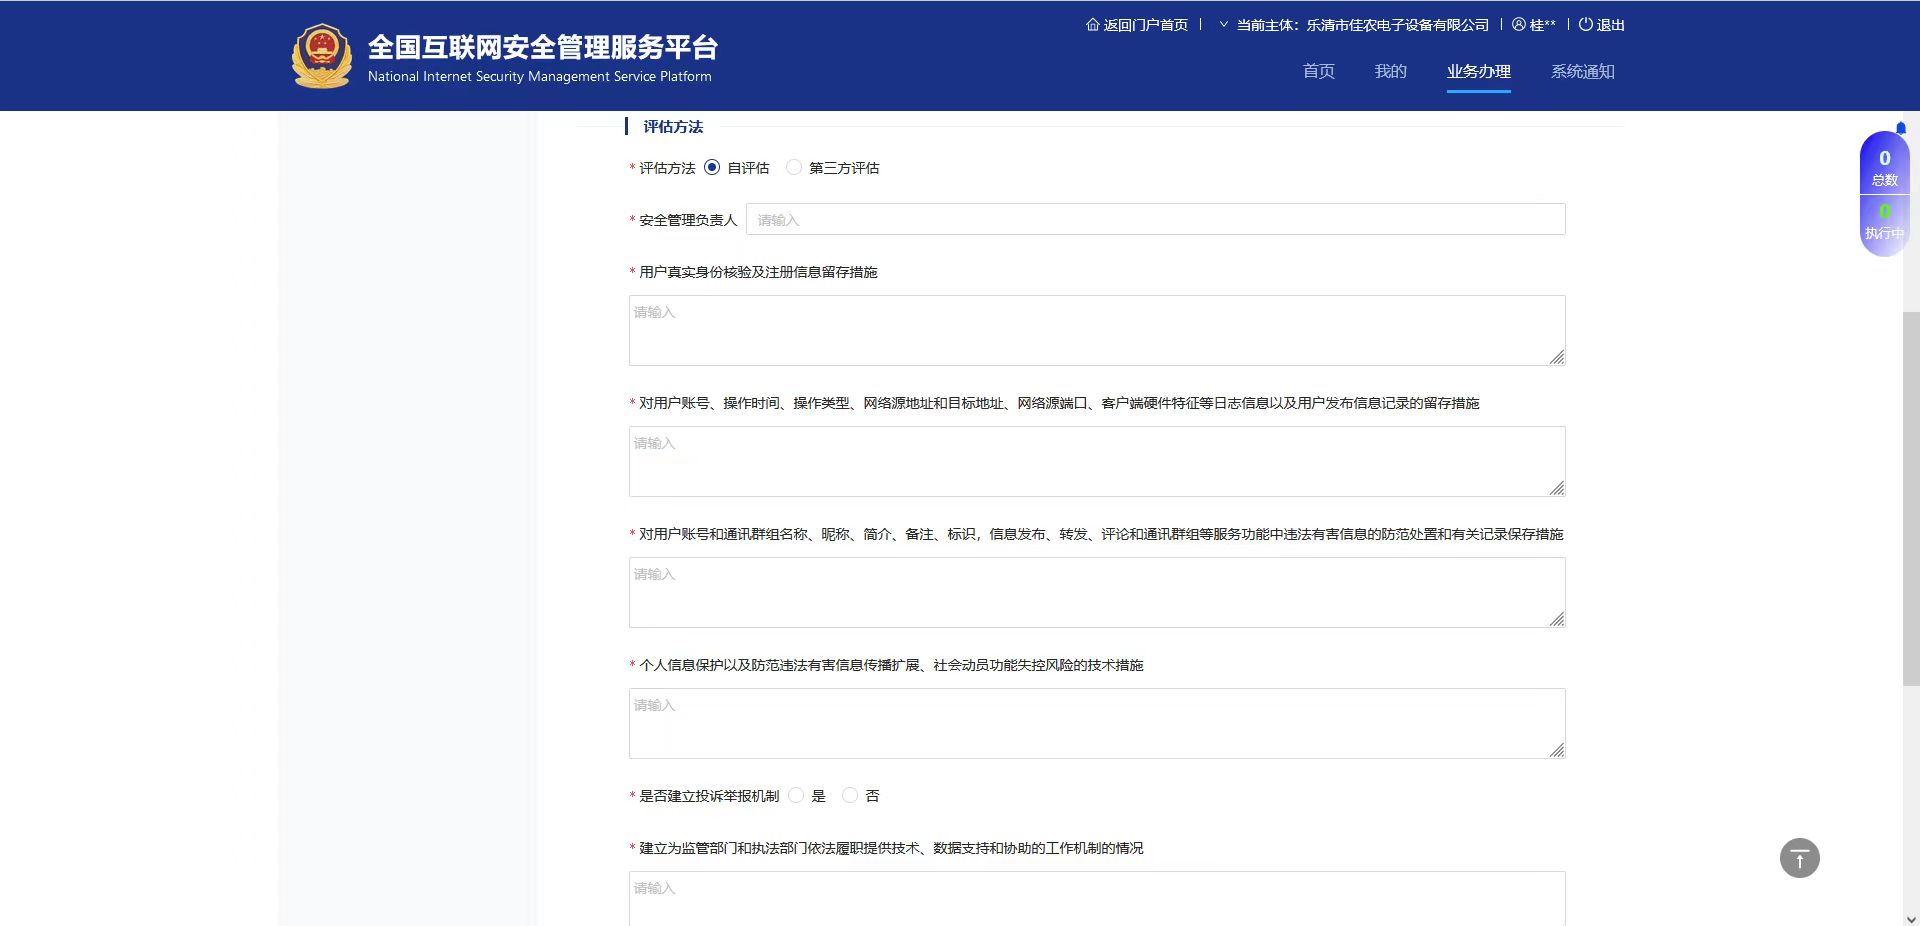The image size is (1920, 926).
Task: Select 是 for 是否建立投诉举报机制
Action: click(796, 796)
